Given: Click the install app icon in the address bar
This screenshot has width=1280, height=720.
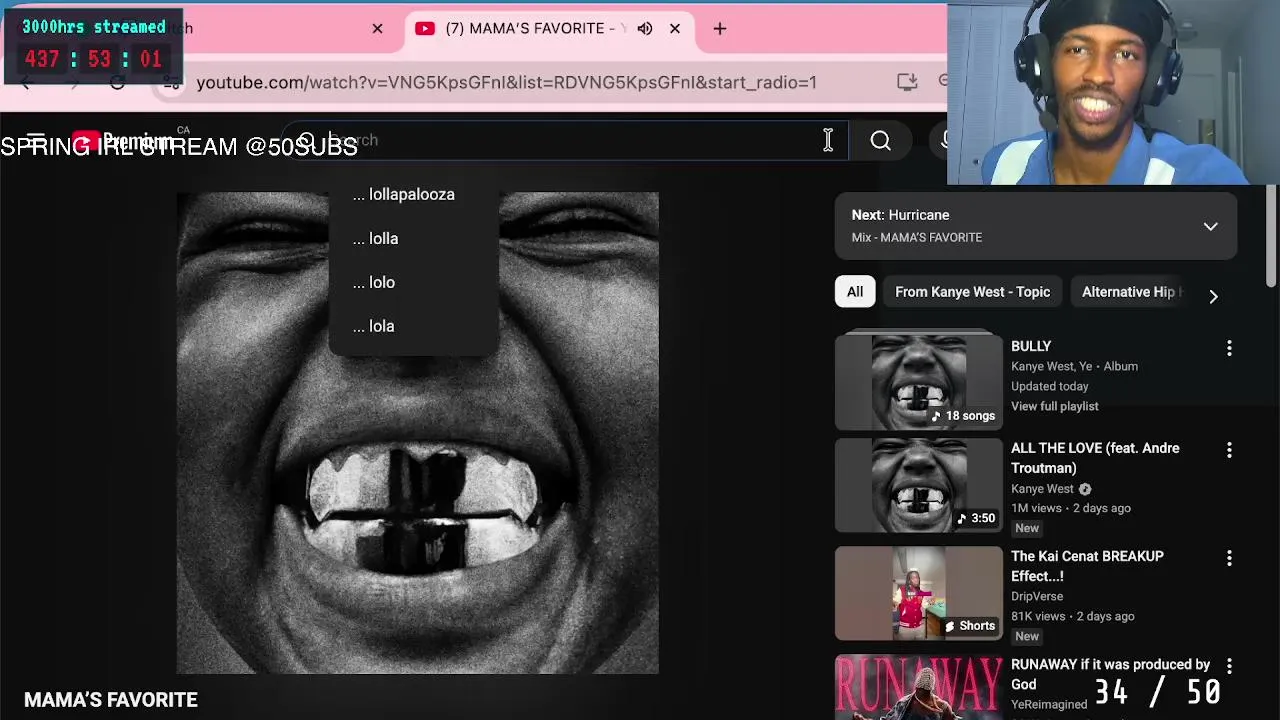Looking at the screenshot, I should click(907, 82).
